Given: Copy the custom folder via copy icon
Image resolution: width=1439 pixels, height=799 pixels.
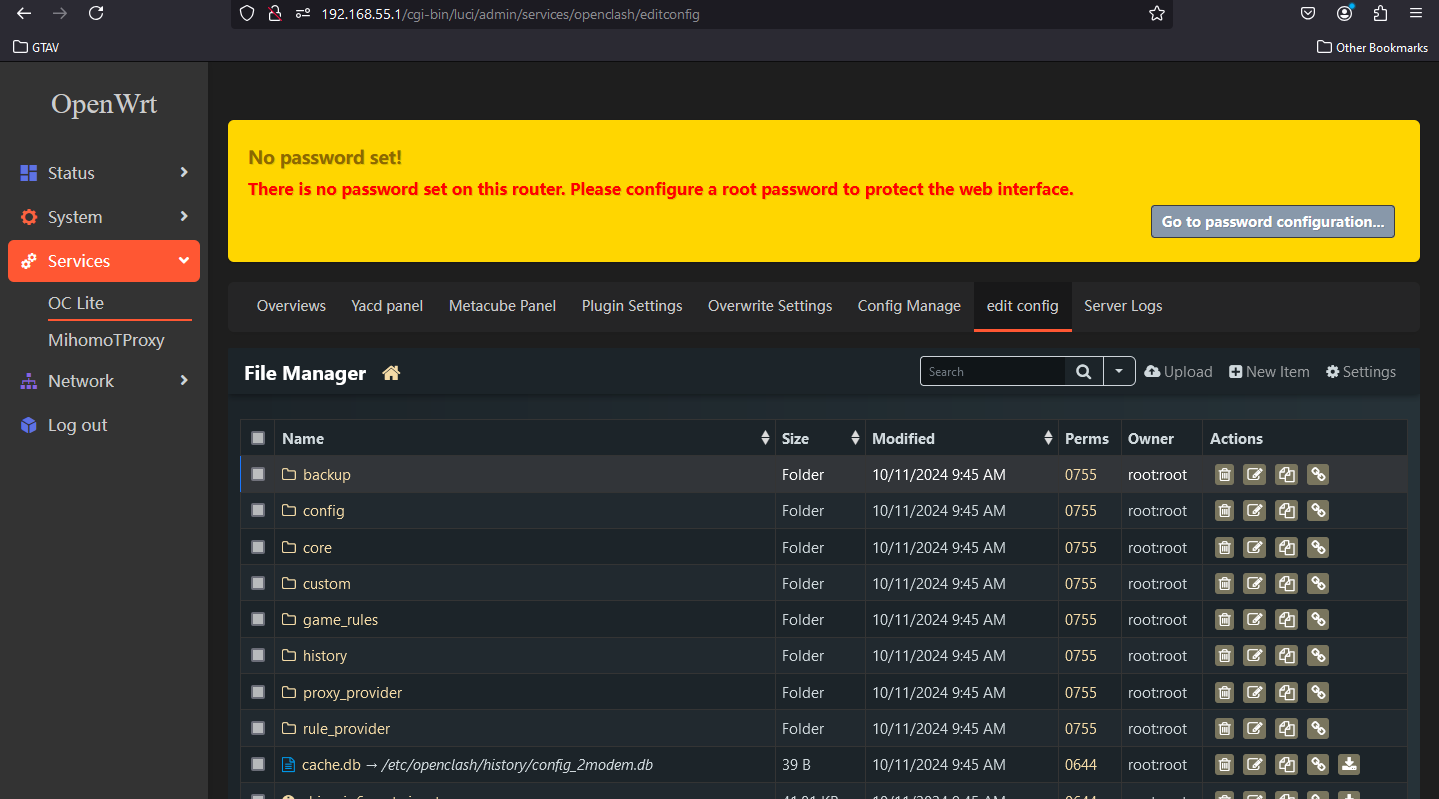Looking at the screenshot, I should (1287, 584).
